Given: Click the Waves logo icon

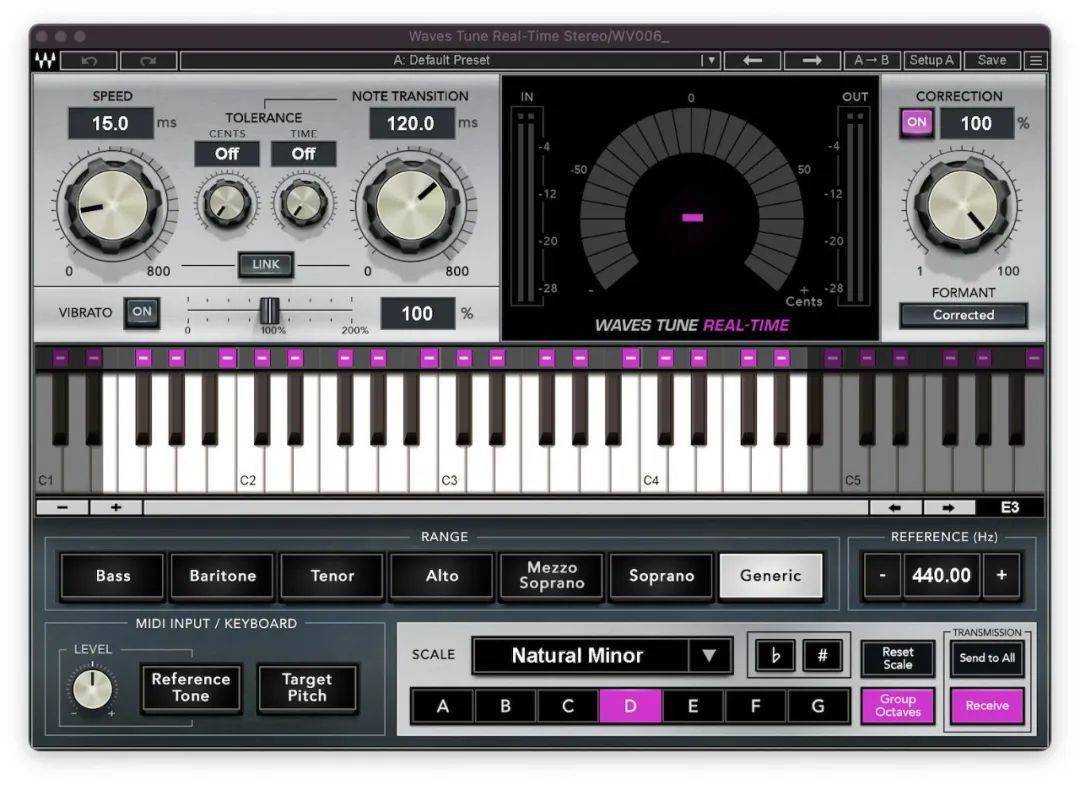Looking at the screenshot, I should click(45, 61).
